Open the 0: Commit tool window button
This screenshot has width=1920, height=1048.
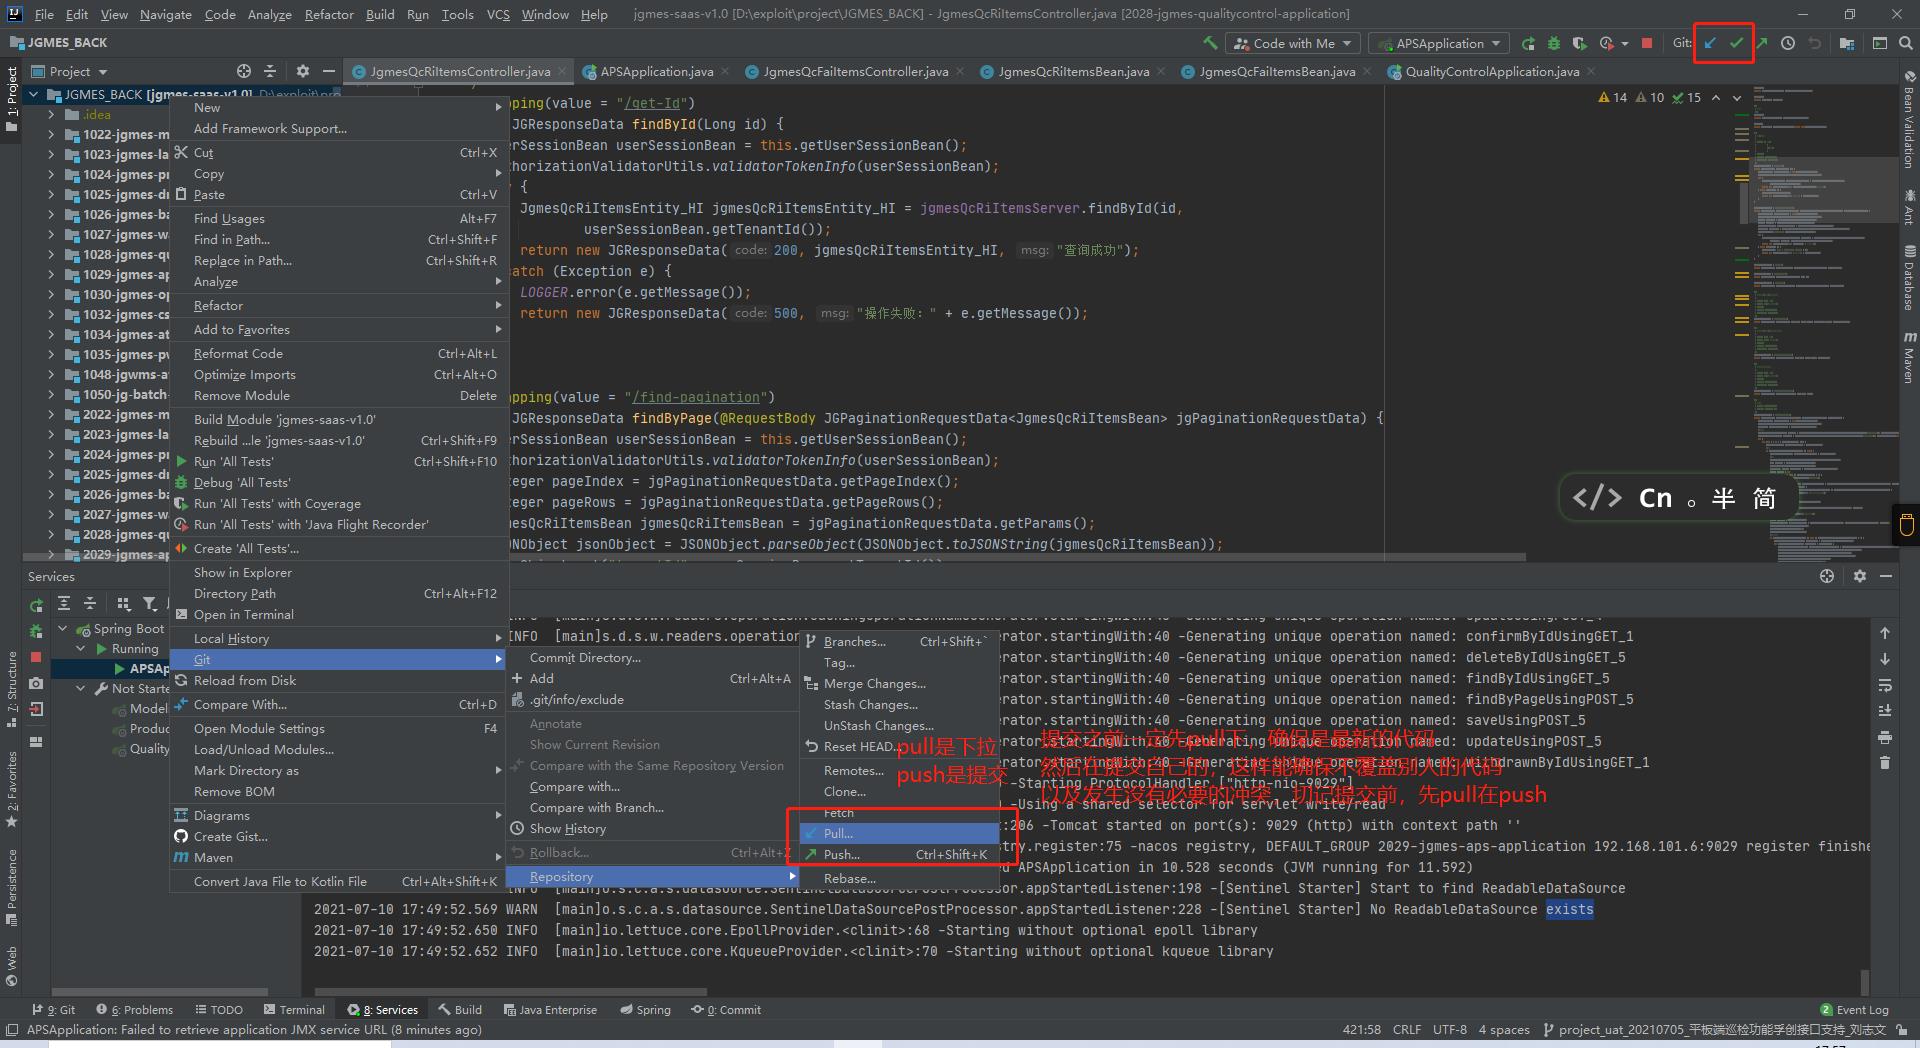click(726, 1009)
